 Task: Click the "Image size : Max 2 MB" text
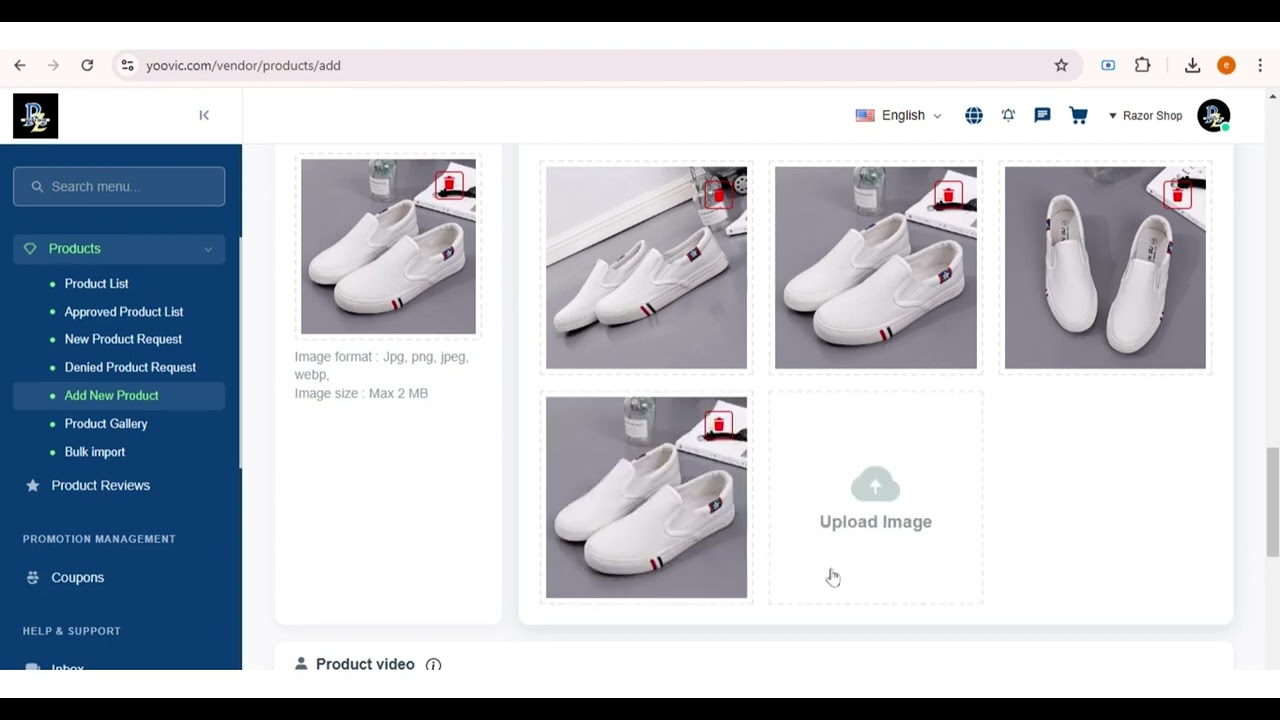[361, 393]
